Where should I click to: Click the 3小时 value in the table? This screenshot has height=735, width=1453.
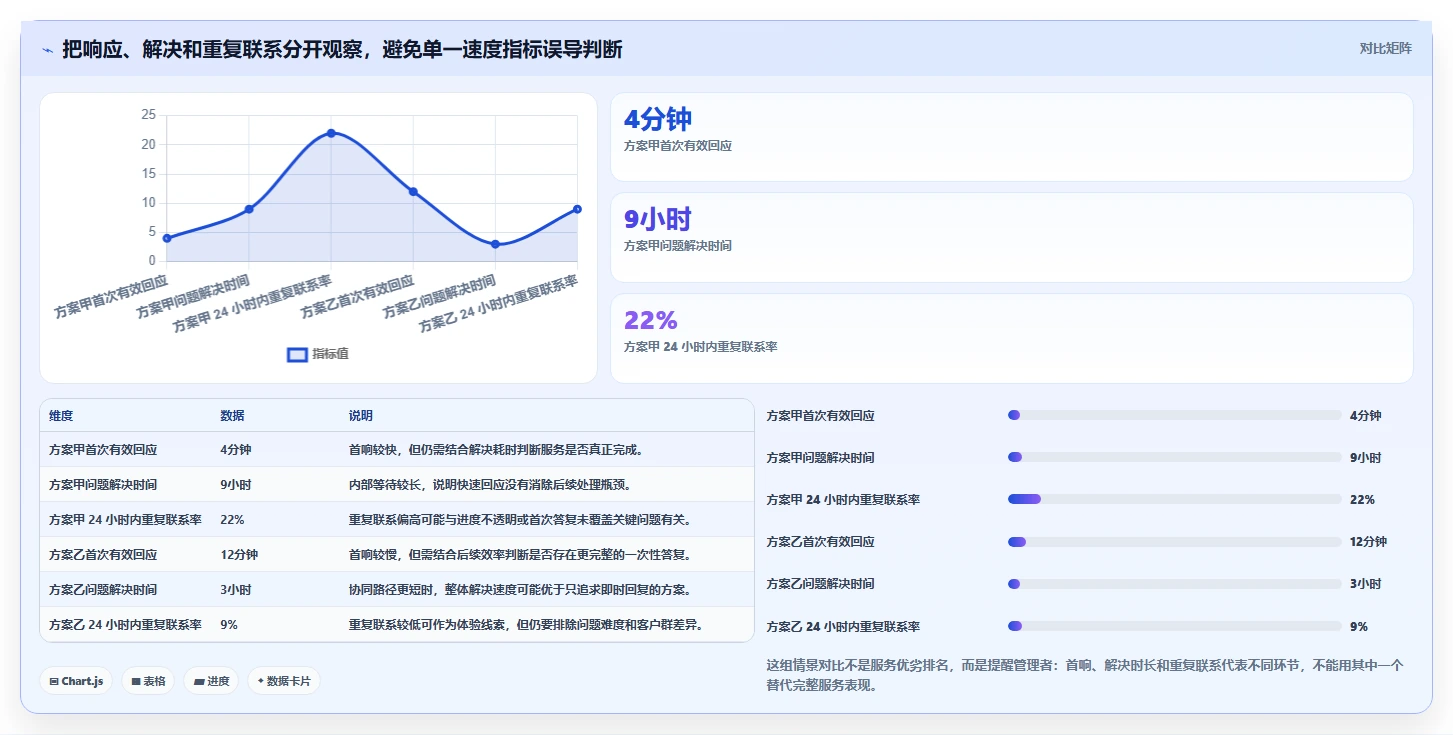tap(236, 590)
